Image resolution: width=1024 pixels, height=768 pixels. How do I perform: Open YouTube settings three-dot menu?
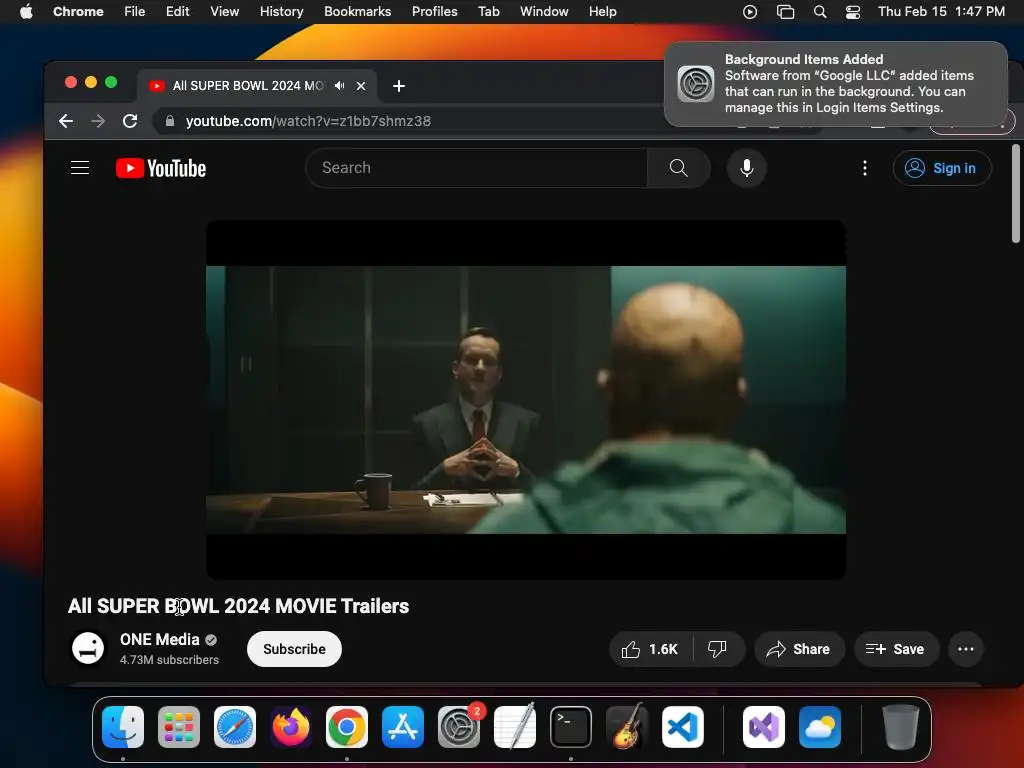click(x=865, y=168)
